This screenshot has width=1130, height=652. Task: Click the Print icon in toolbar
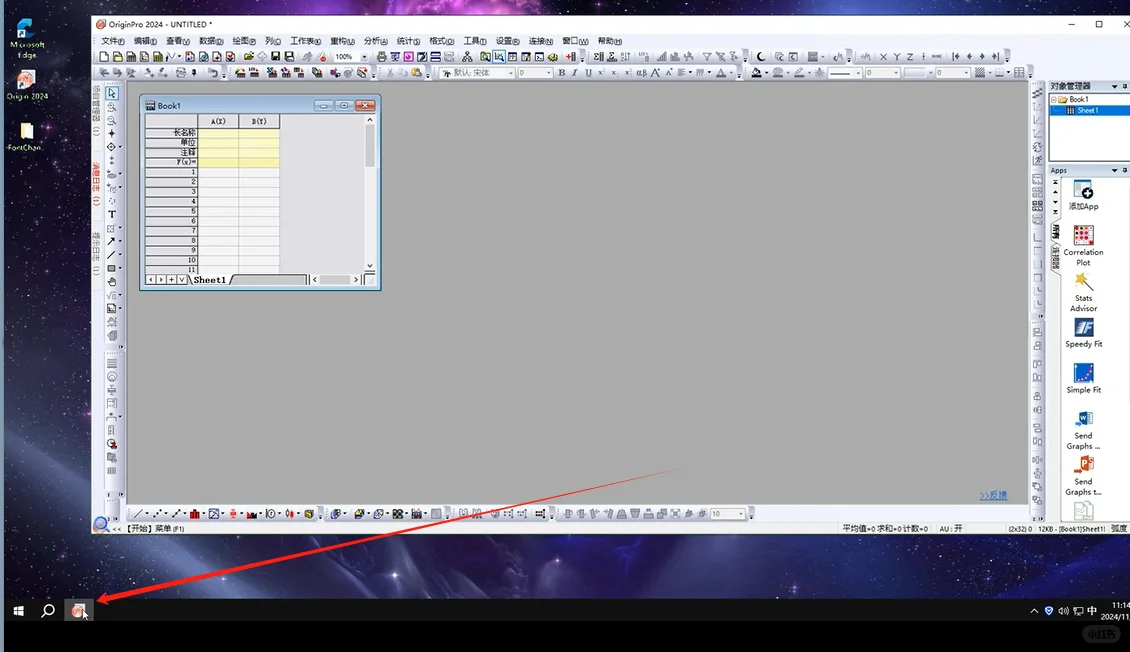pos(381,56)
